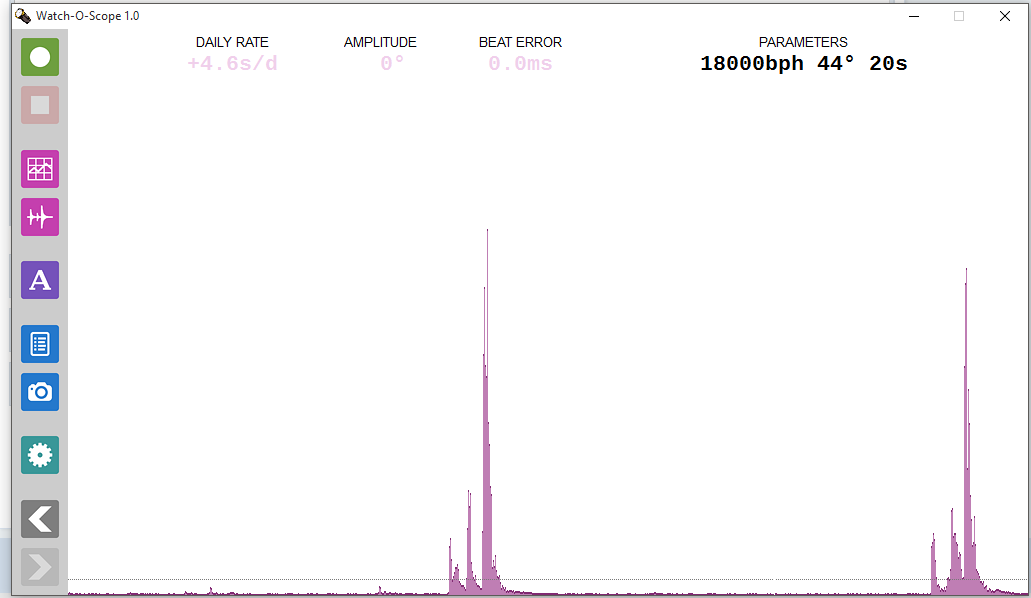Close the Watch-O-Scope window
The image size is (1031, 598).
(x=1005, y=16)
